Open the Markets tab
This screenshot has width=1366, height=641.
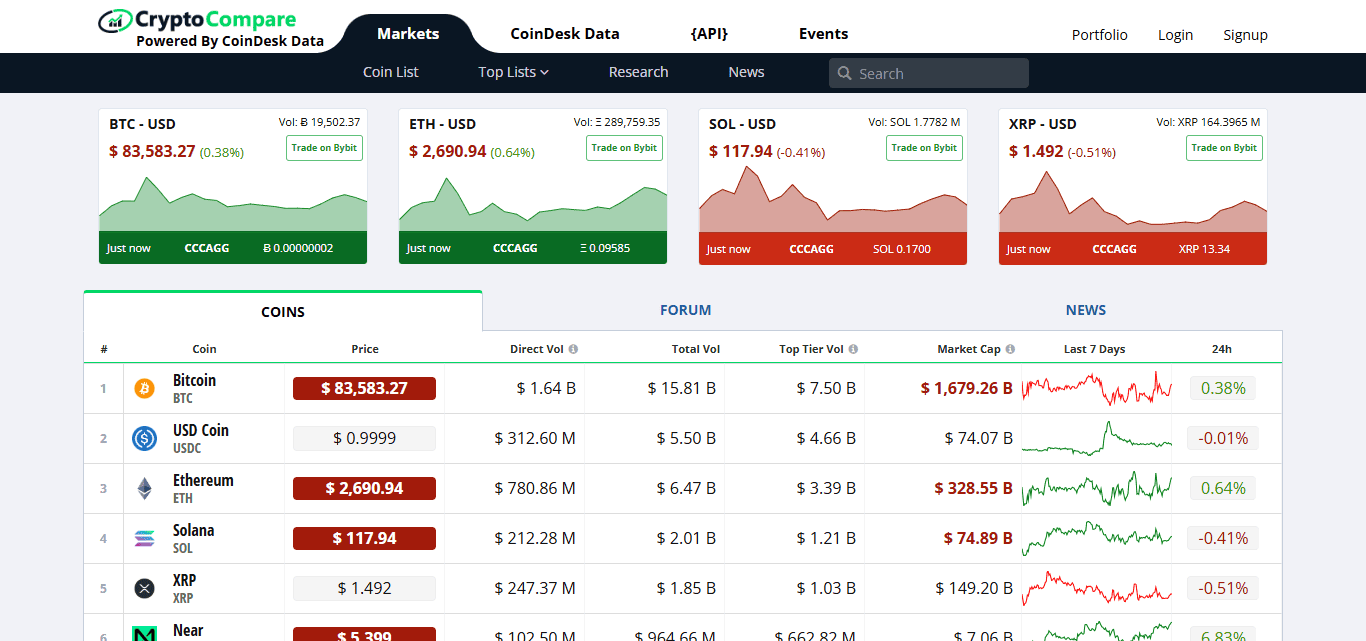click(408, 34)
